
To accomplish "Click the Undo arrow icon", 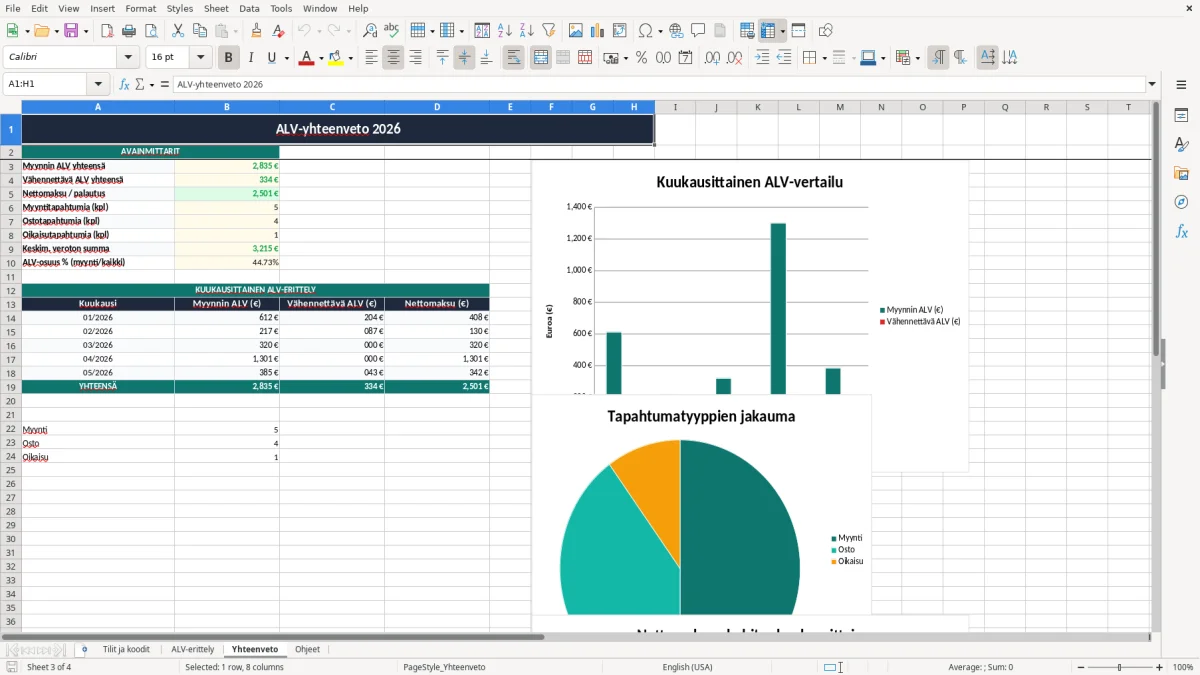I will [x=304, y=31].
